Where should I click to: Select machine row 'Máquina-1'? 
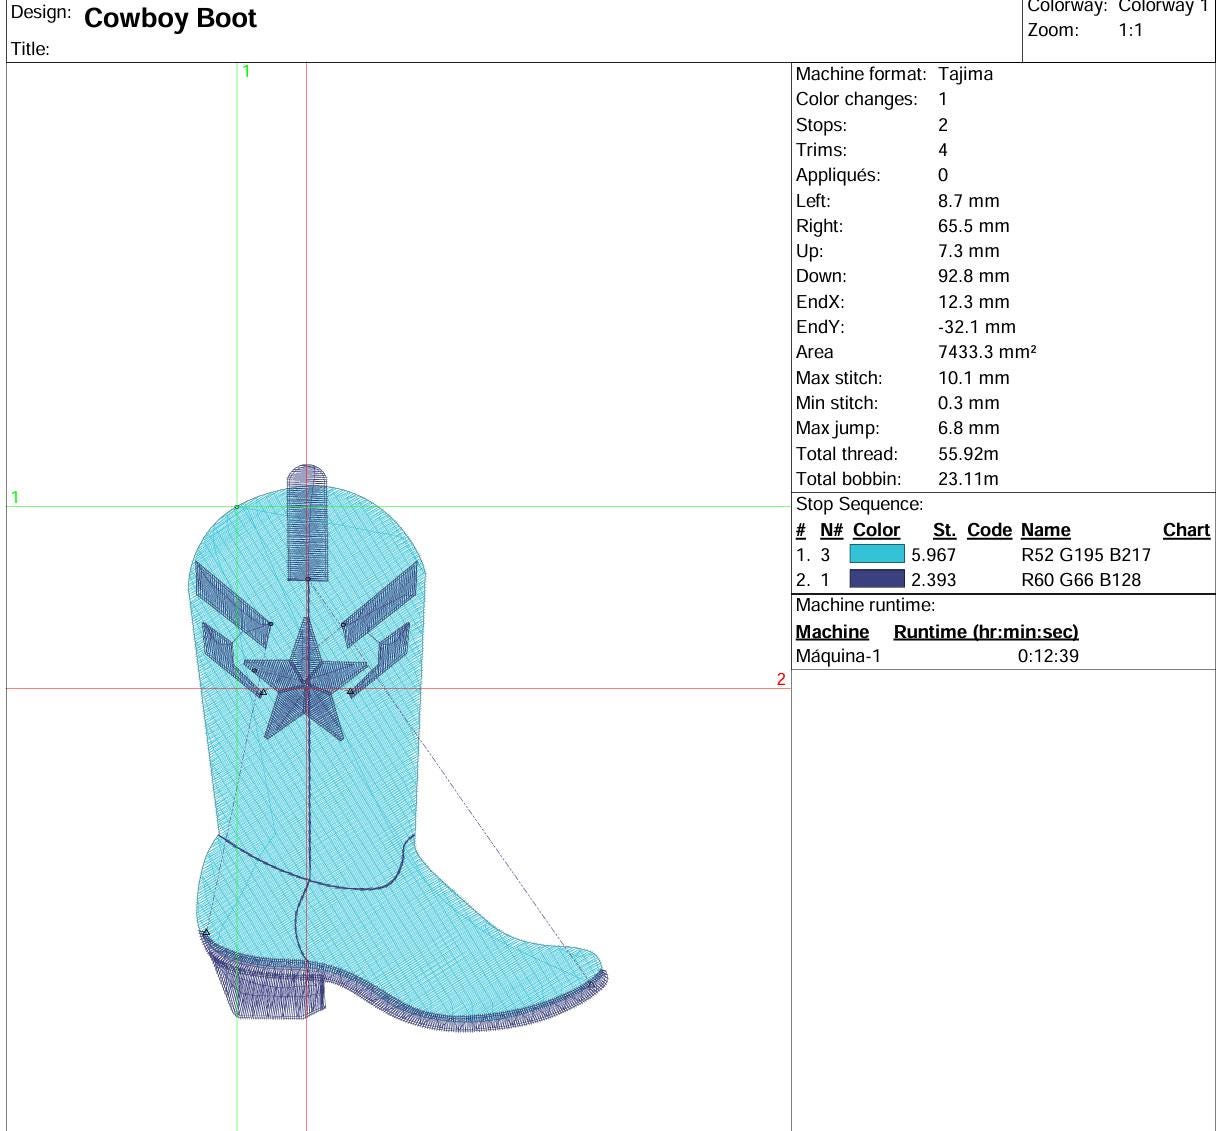click(838, 656)
